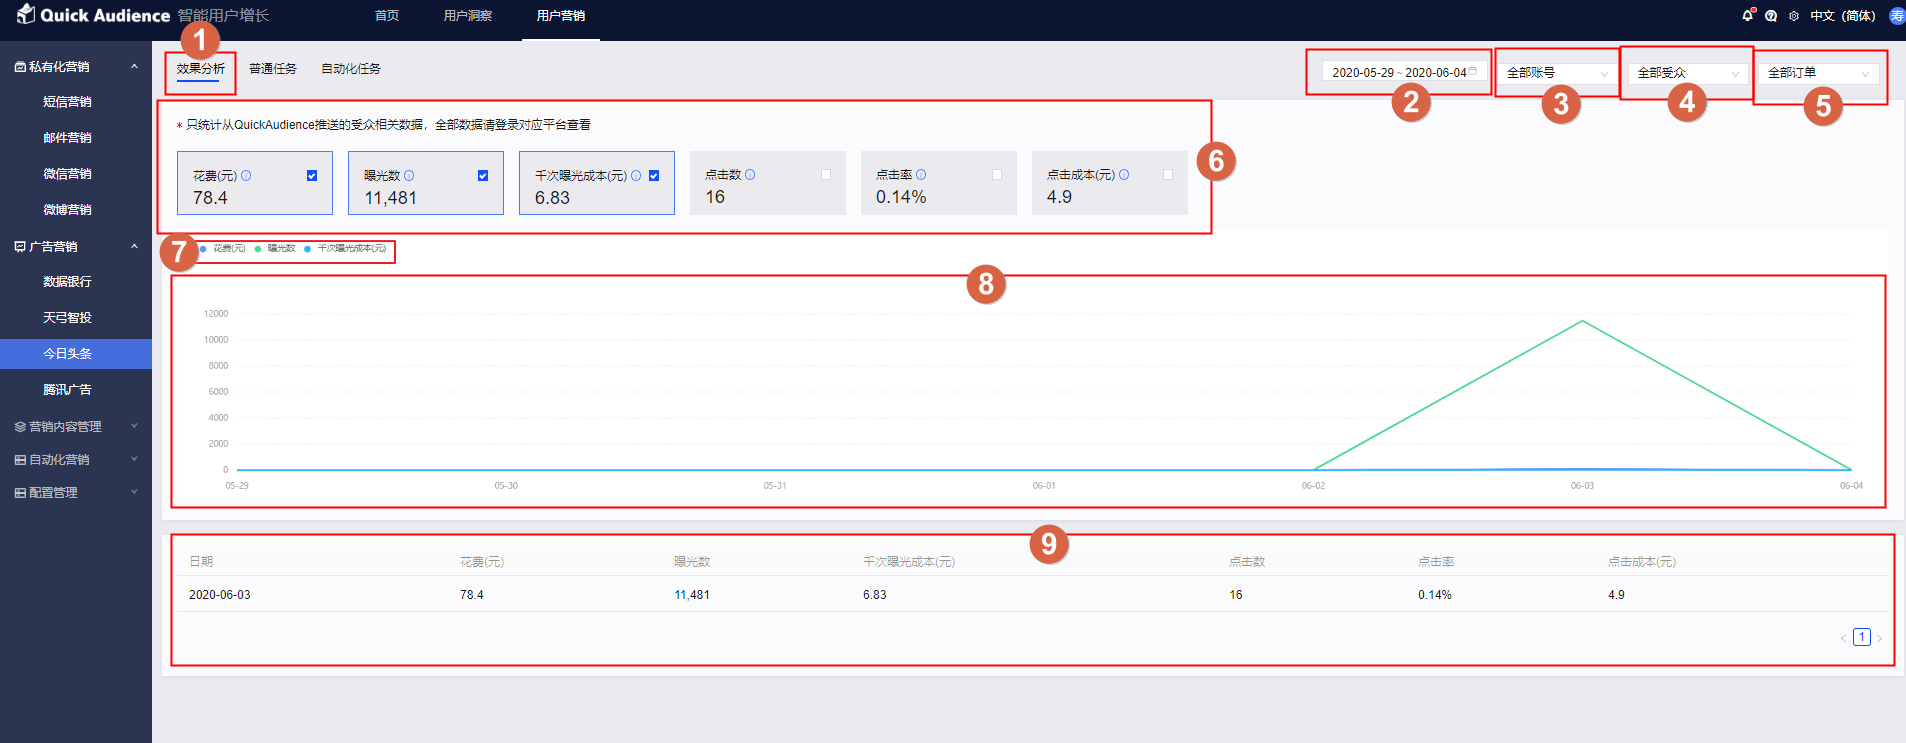Click the 11,481 value in table row
Viewport: 1906px width, 743px height.
pyautogui.click(x=692, y=595)
